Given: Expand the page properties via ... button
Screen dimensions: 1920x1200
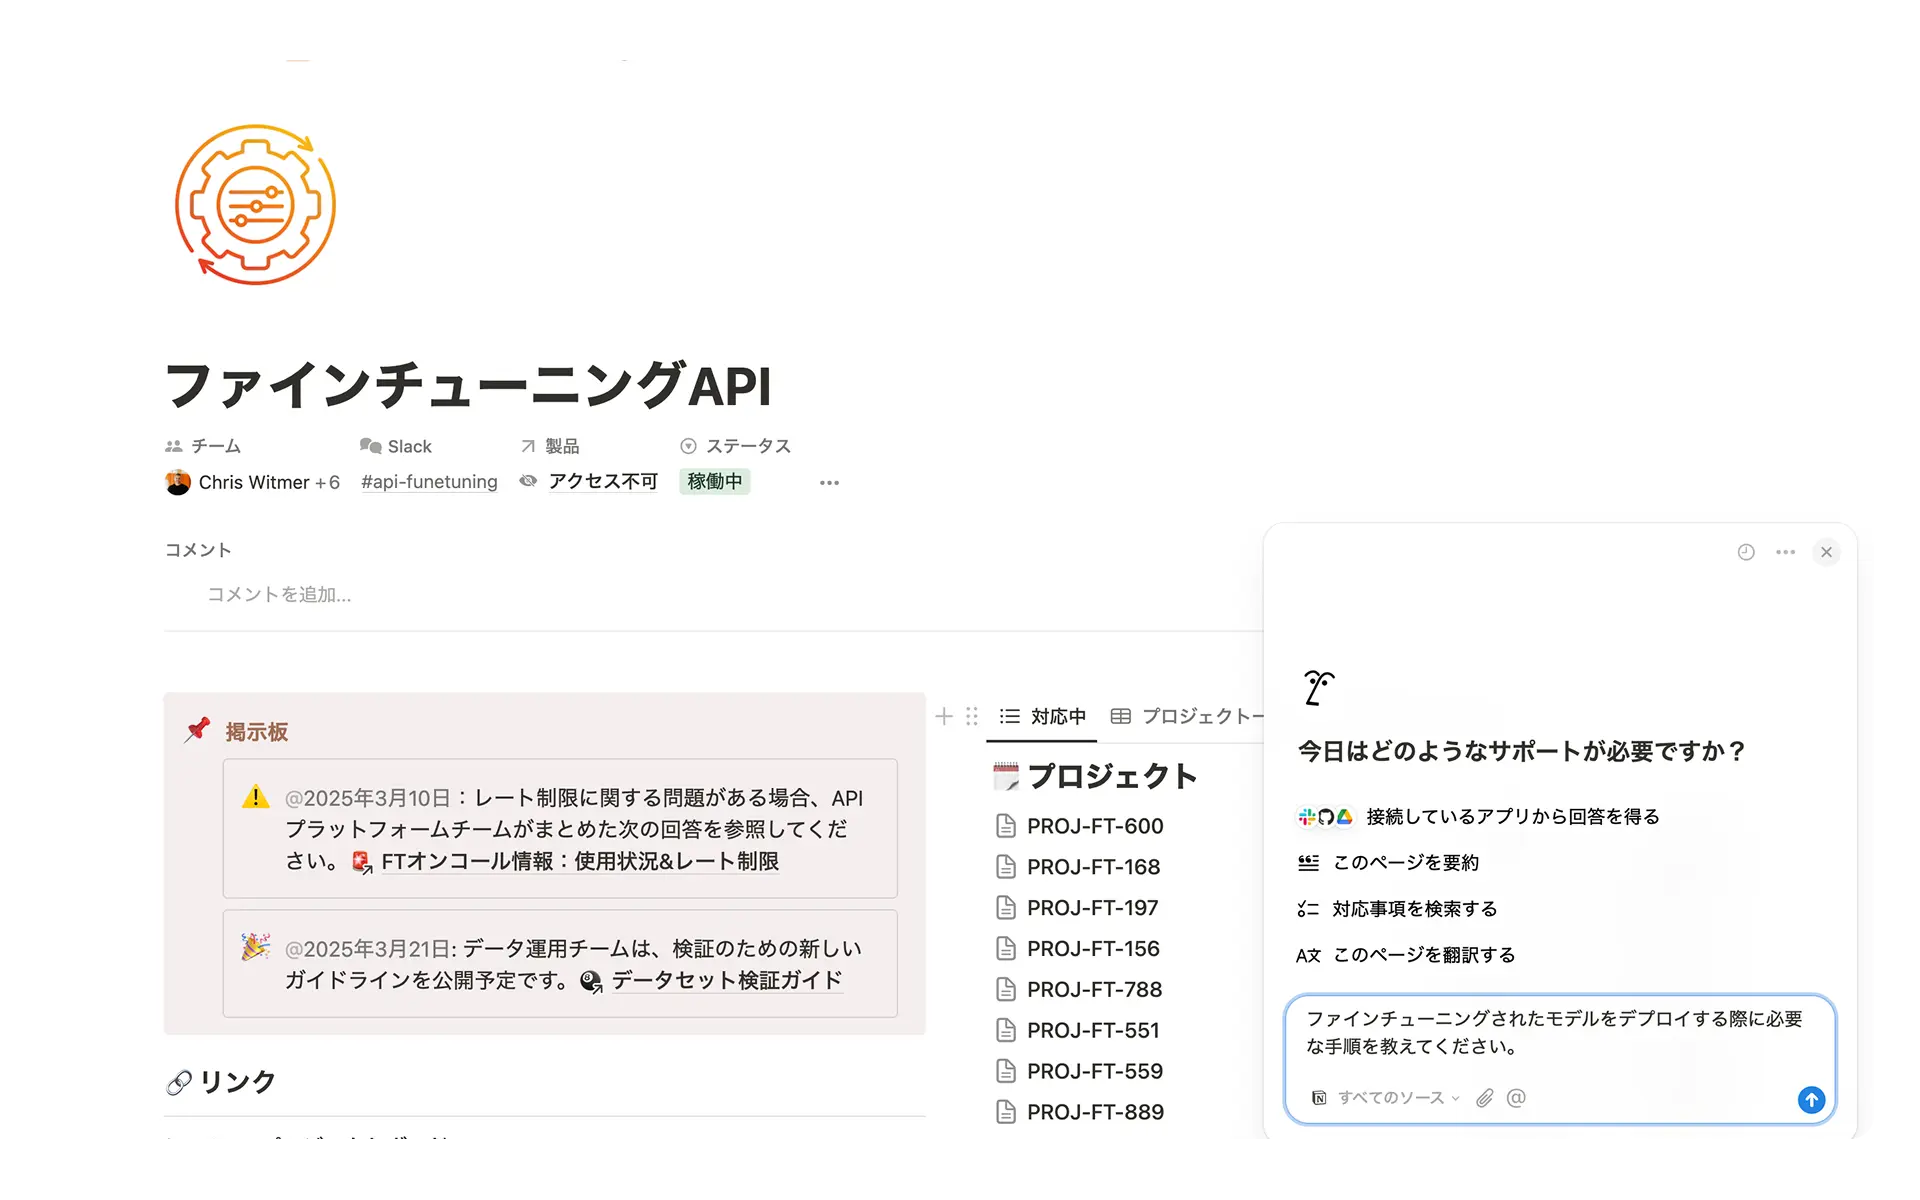Looking at the screenshot, I should [x=829, y=482].
